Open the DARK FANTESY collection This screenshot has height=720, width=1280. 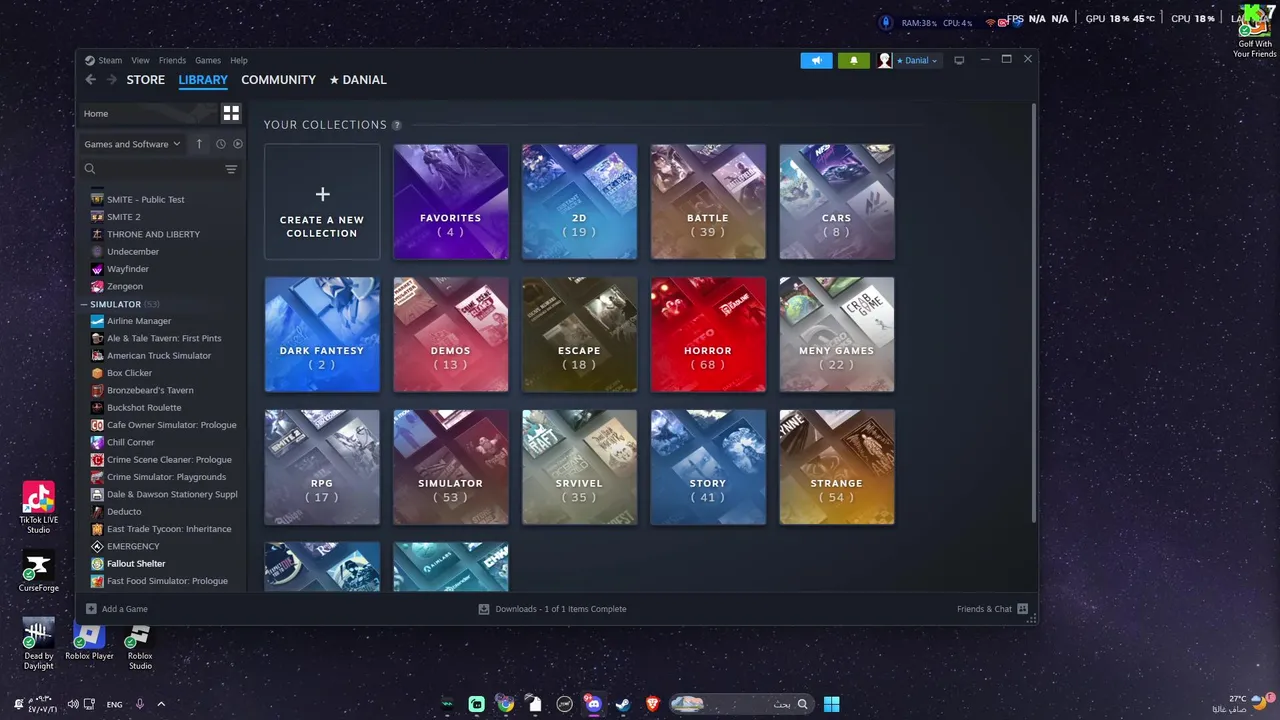pyautogui.click(x=322, y=335)
